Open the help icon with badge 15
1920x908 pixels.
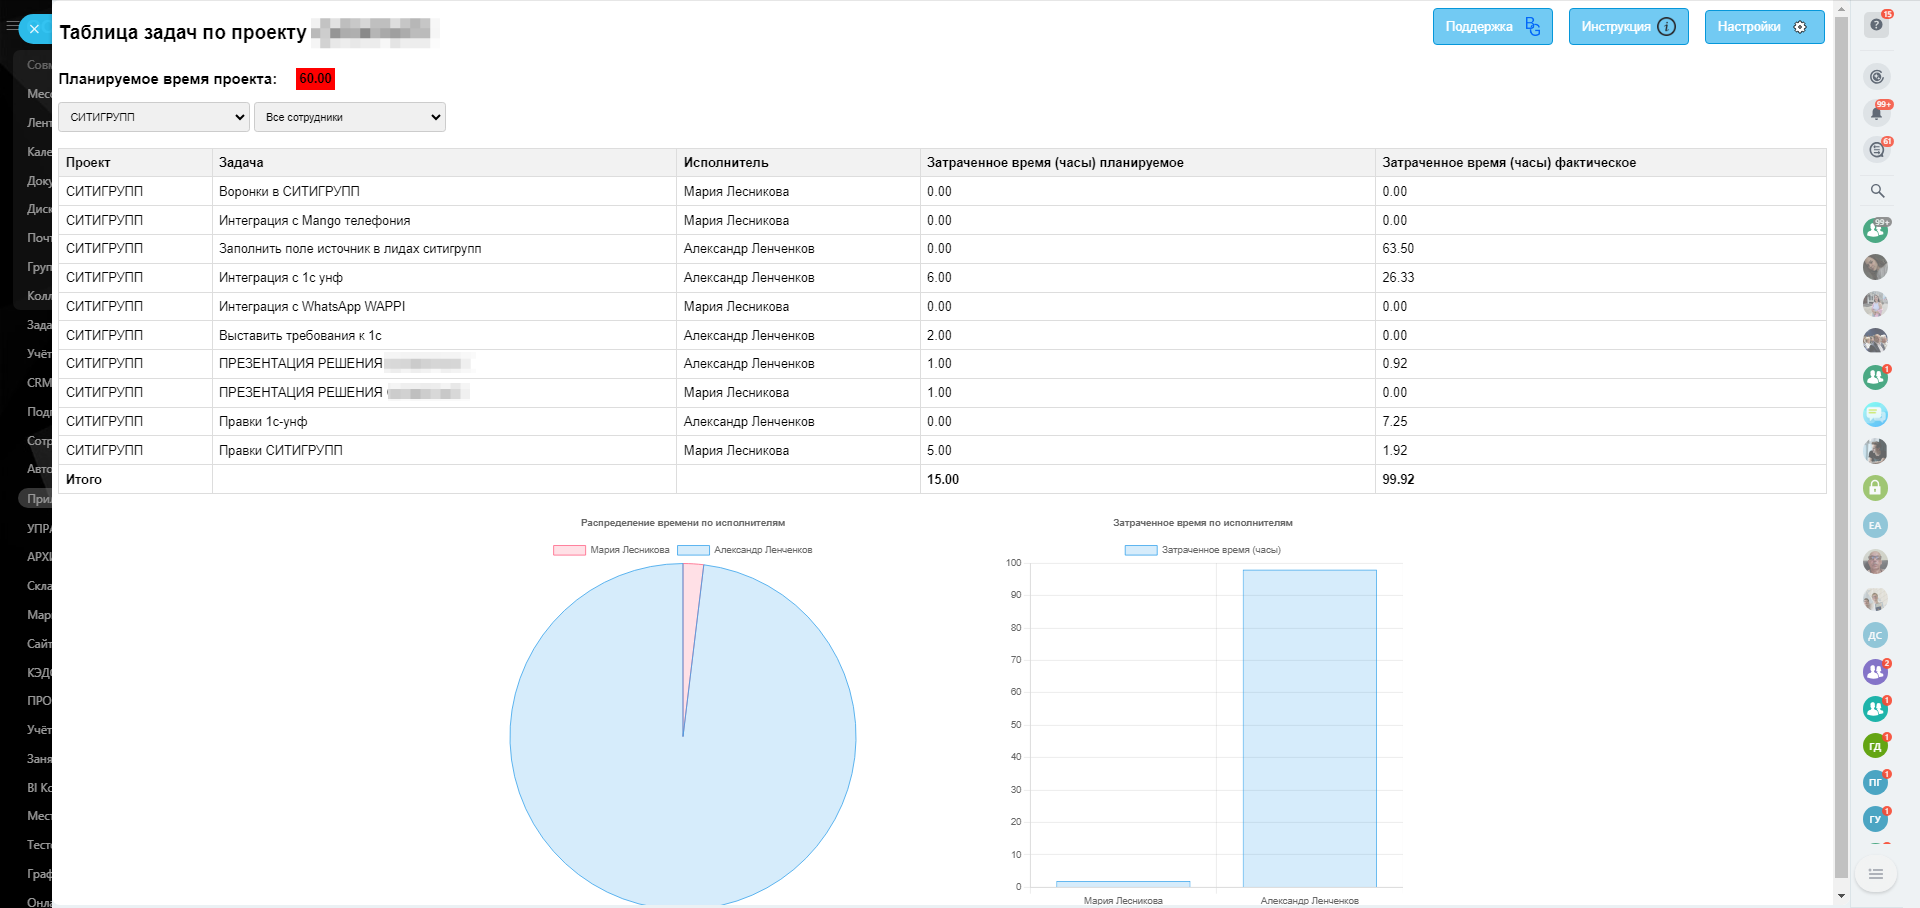pos(1876,25)
